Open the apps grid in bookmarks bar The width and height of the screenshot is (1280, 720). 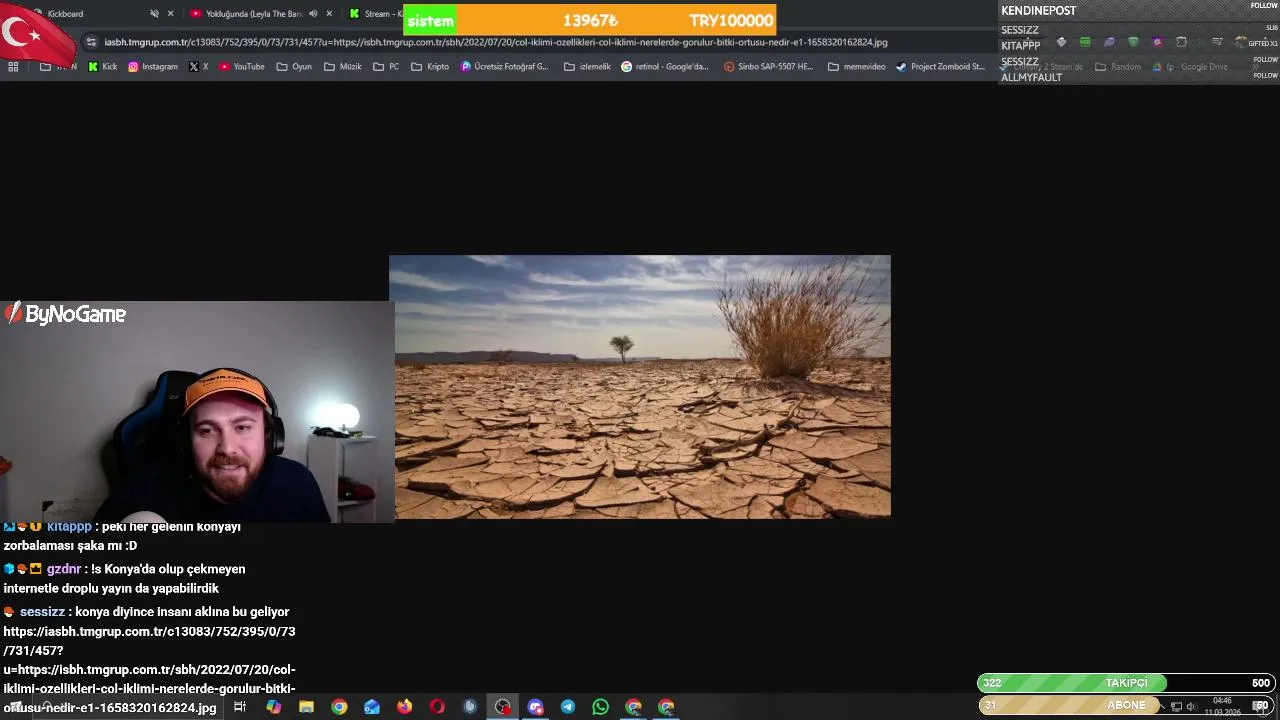[x=13, y=67]
